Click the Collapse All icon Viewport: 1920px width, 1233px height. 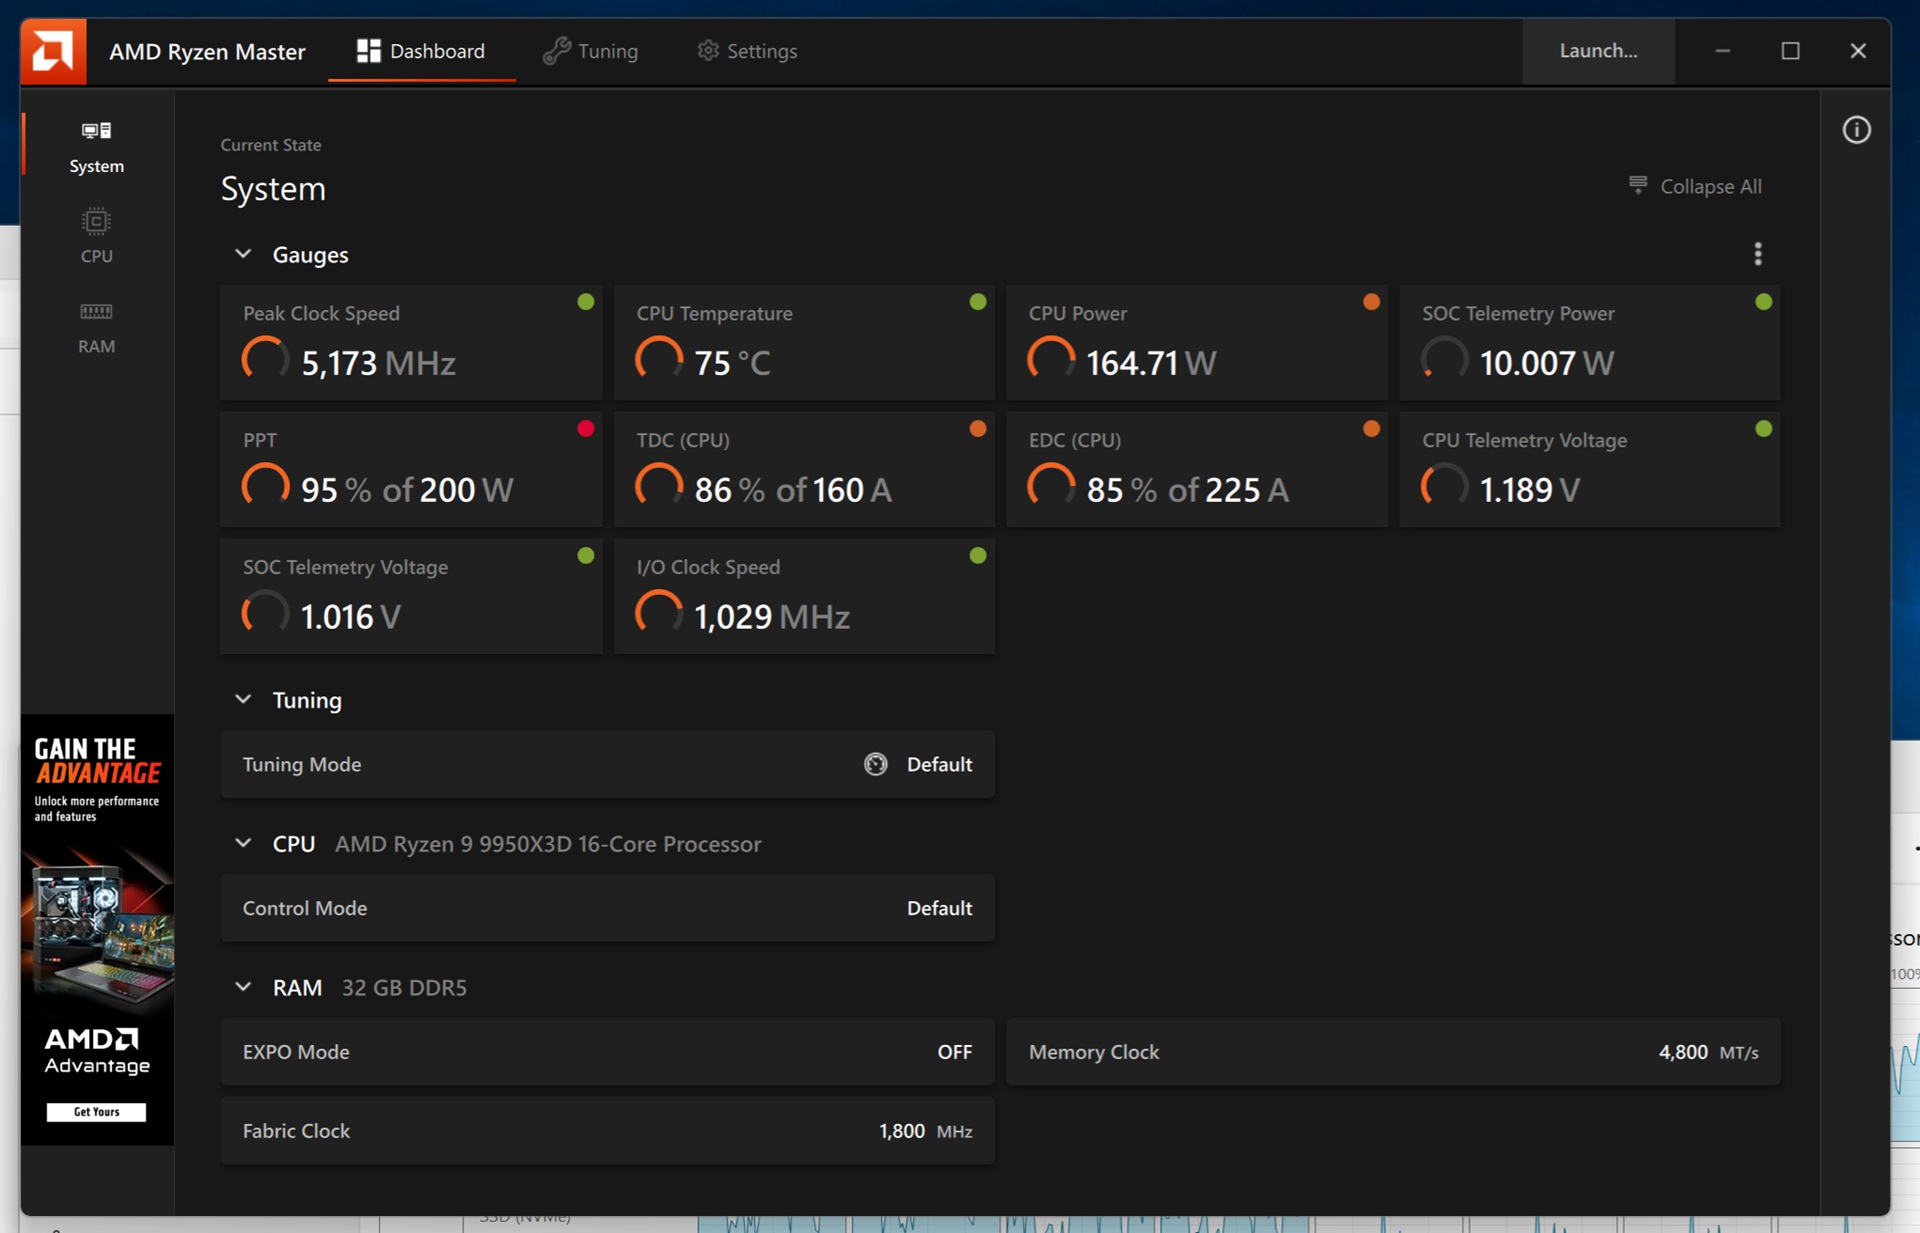pyautogui.click(x=1637, y=185)
